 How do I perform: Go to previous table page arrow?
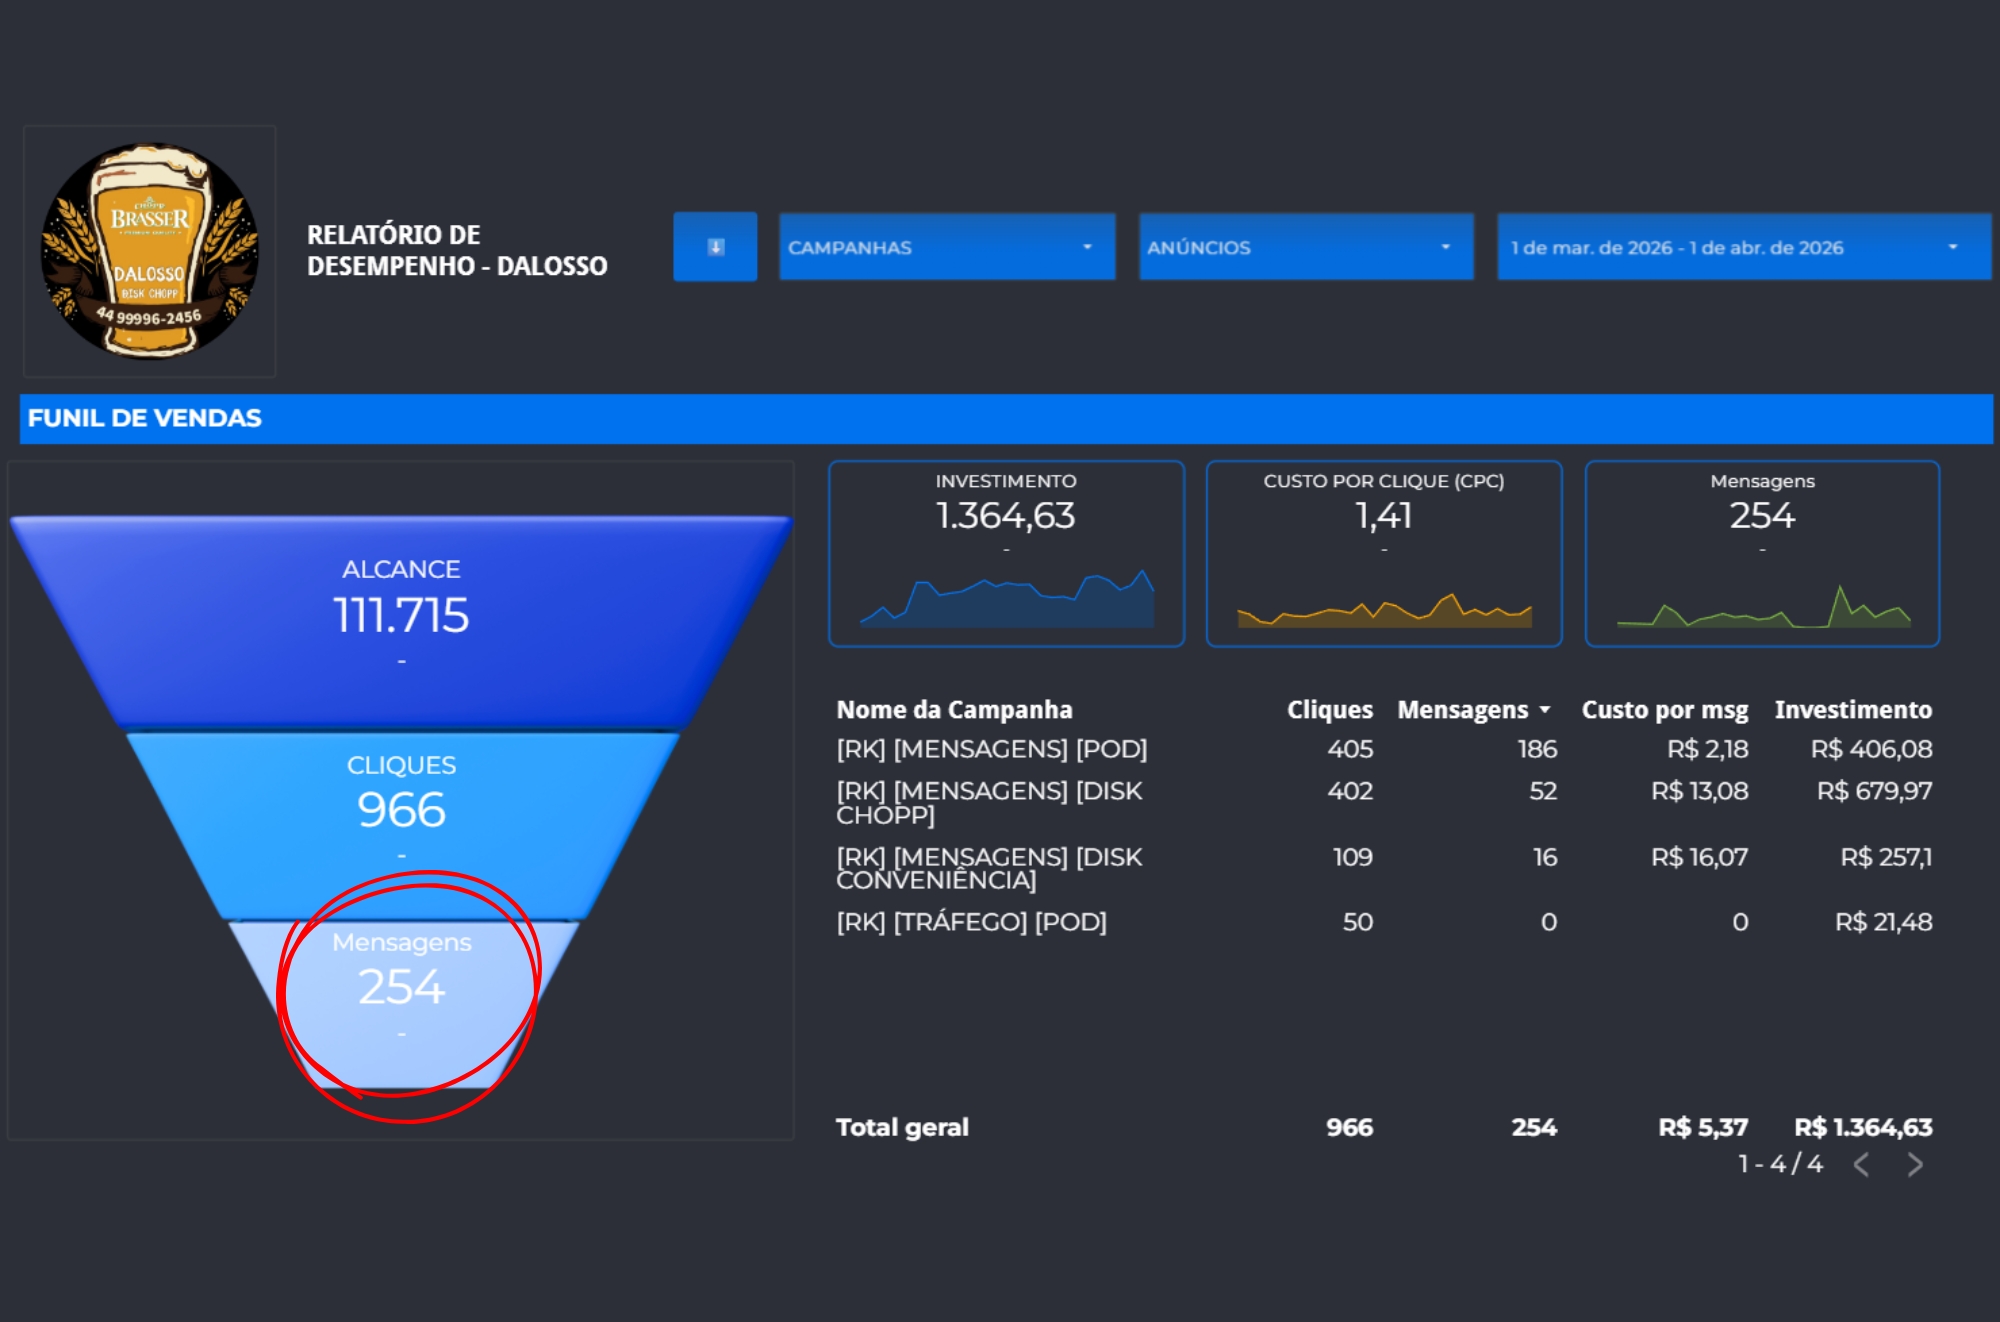[x=1861, y=1165]
